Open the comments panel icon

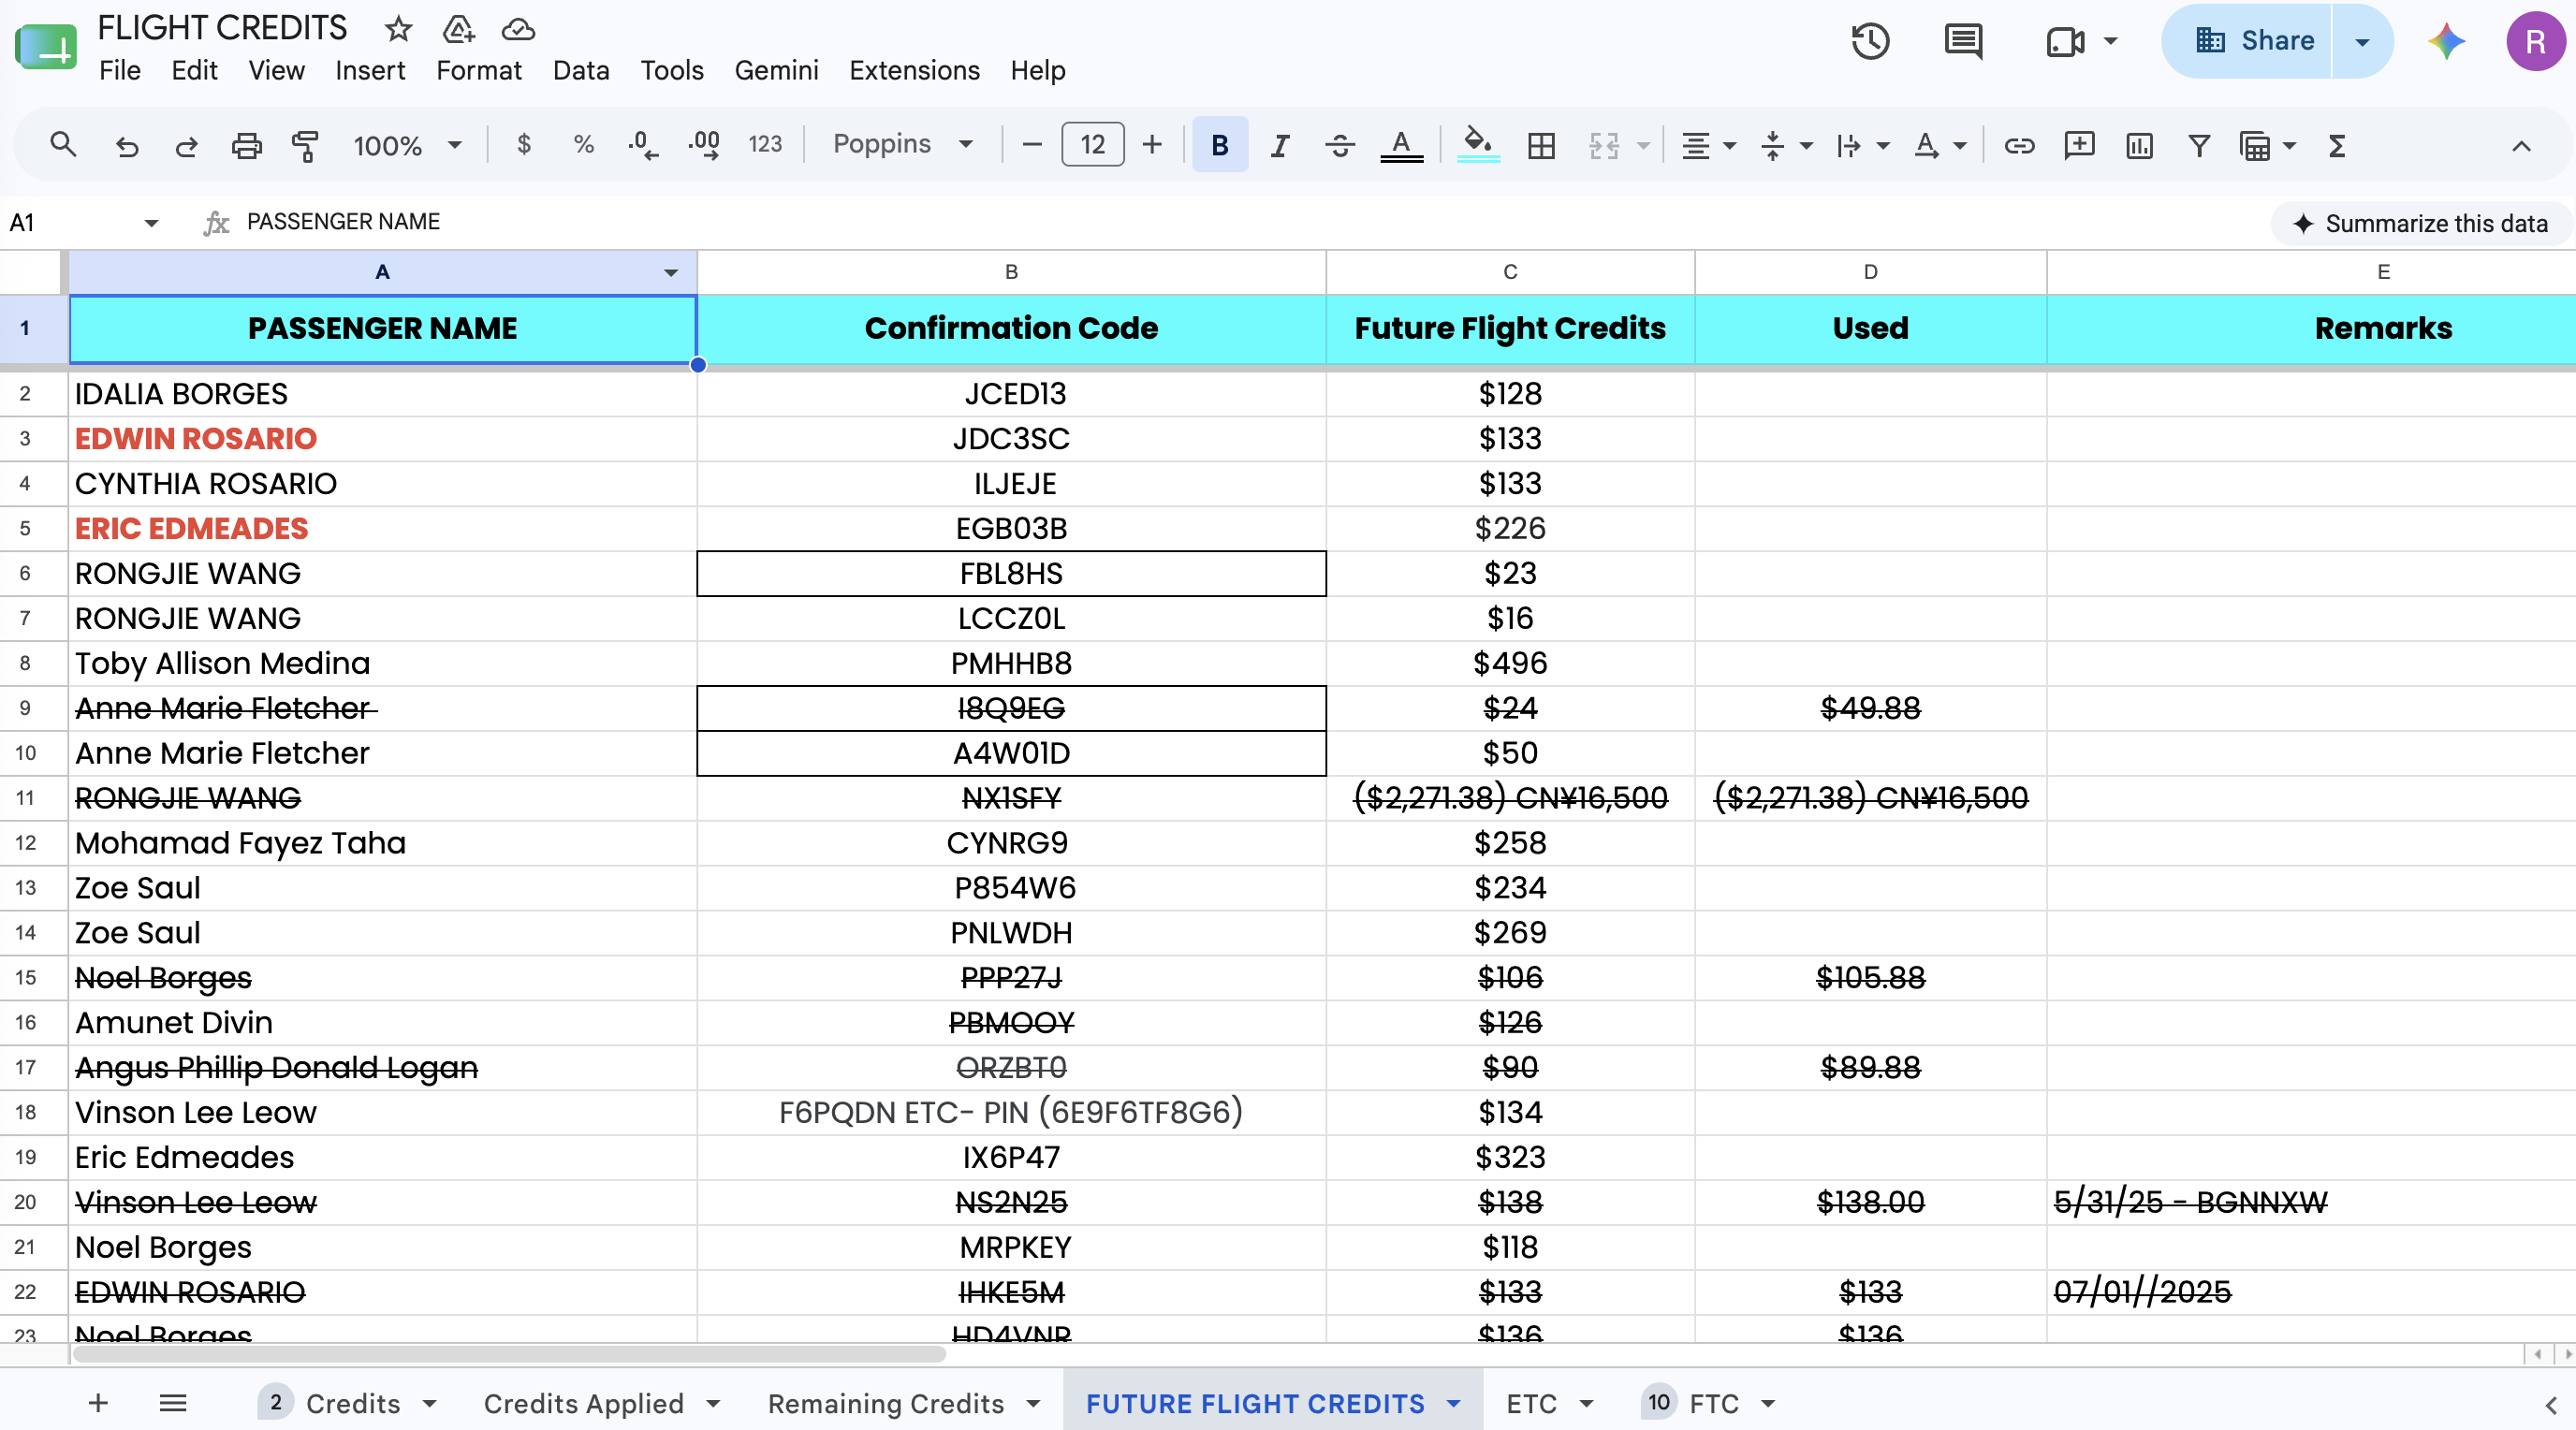tap(1963, 41)
